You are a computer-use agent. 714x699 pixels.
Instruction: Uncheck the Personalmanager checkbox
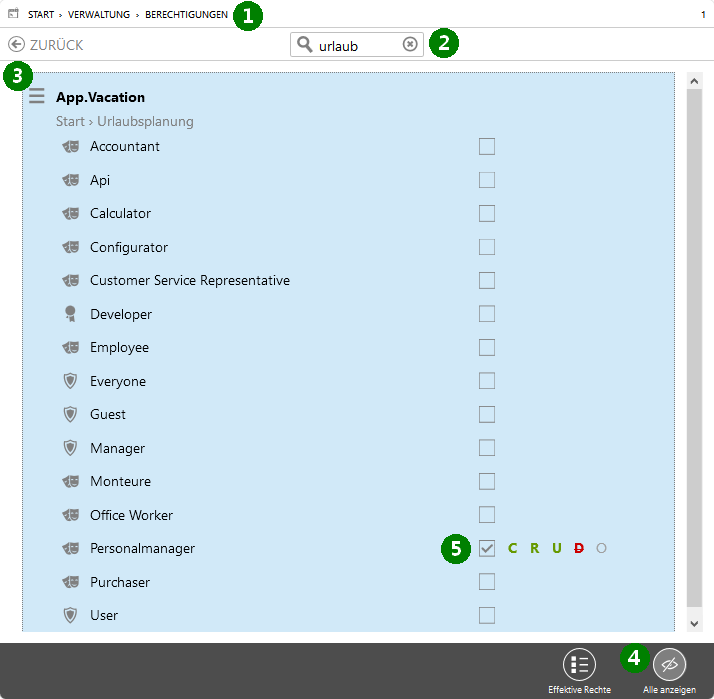[487, 548]
